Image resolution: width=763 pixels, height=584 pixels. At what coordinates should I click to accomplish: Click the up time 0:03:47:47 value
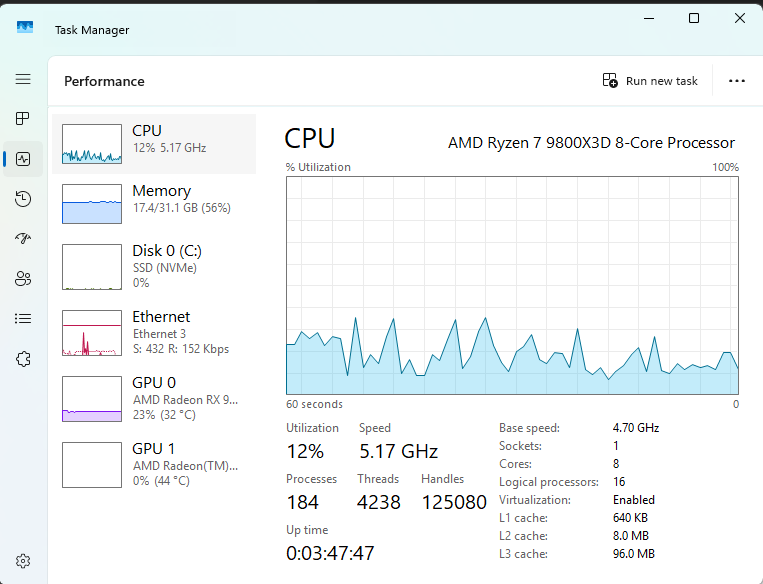pyautogui.click(x=330, y=553)
